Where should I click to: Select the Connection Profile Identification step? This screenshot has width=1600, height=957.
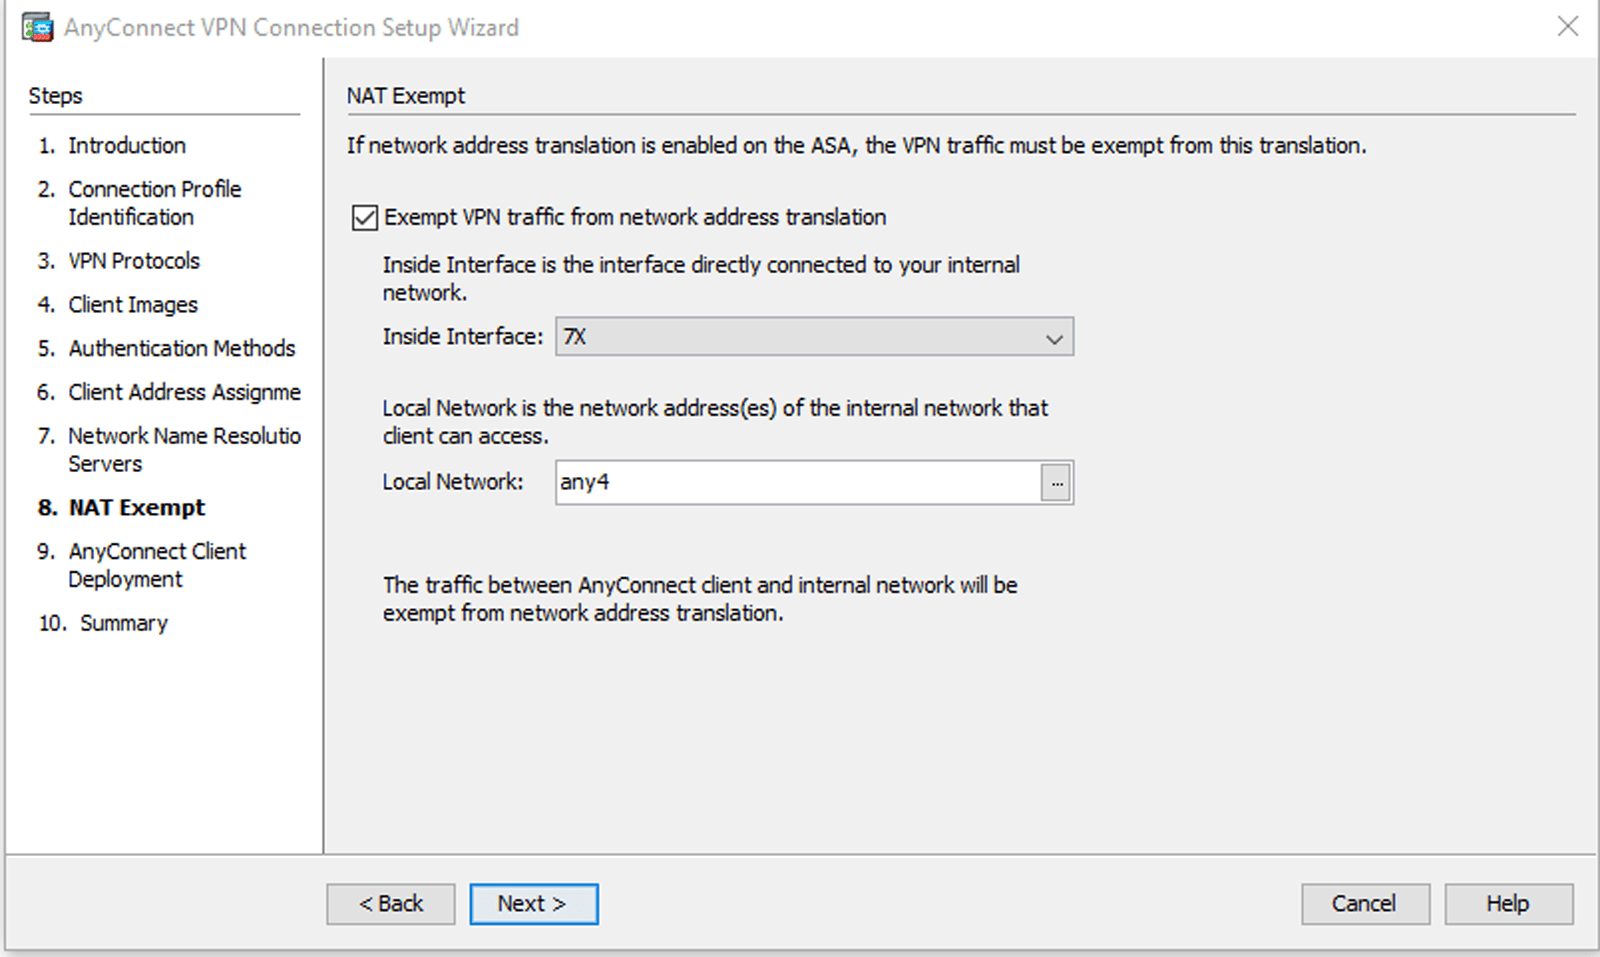154,188
